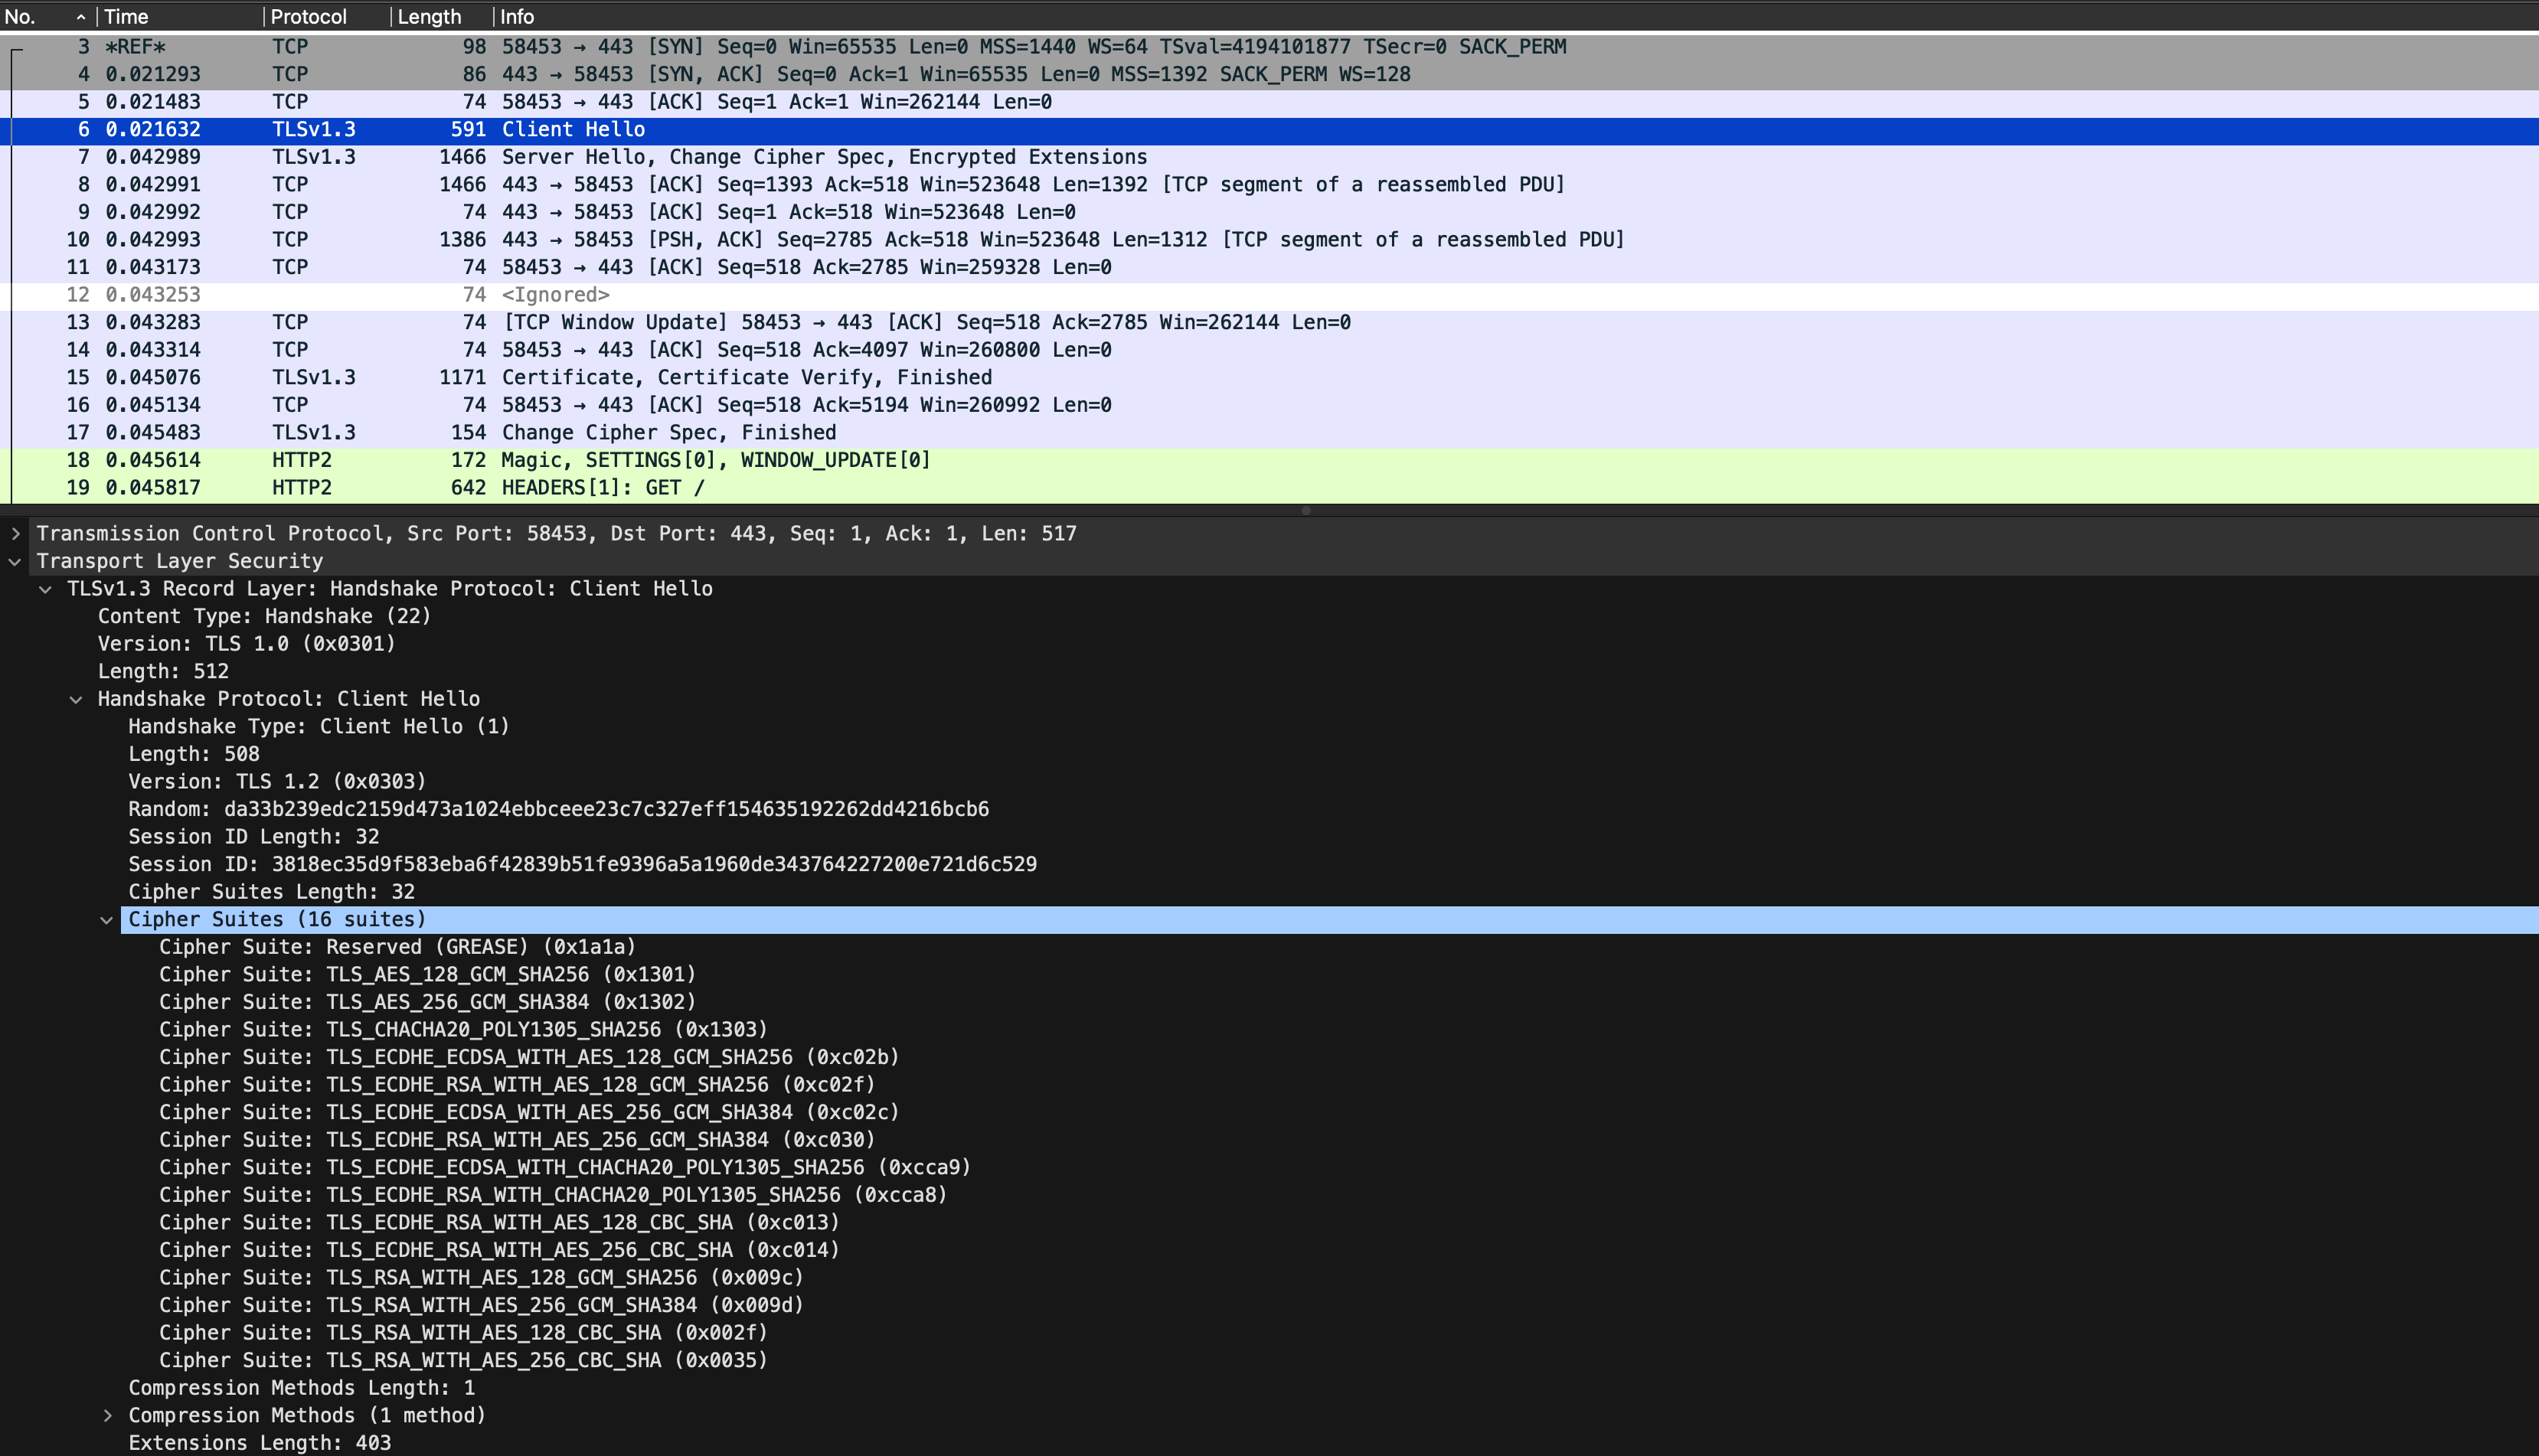Select Compression Methods Length: 1 field
The image size is (2539, 1456).
point(301,1389)
